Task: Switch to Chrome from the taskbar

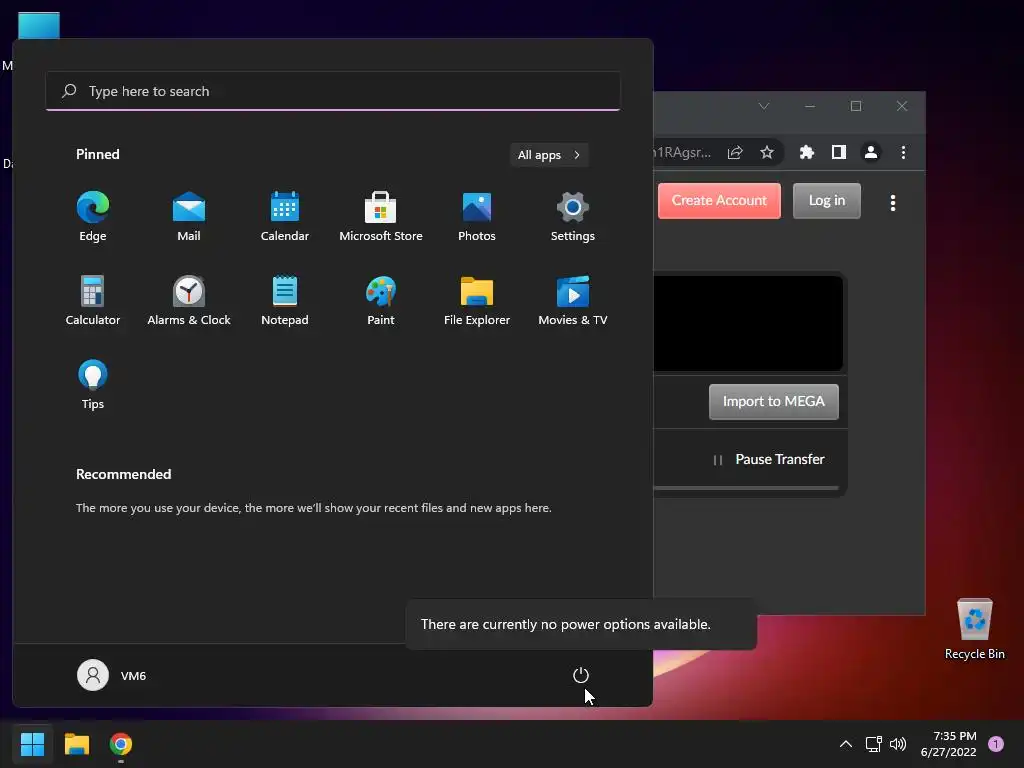Action: tap(121, 744)
